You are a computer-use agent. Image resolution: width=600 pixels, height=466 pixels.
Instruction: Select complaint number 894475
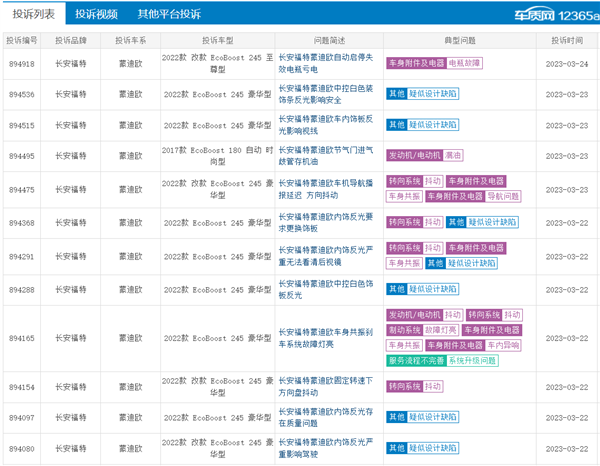[x=22, y=190]
